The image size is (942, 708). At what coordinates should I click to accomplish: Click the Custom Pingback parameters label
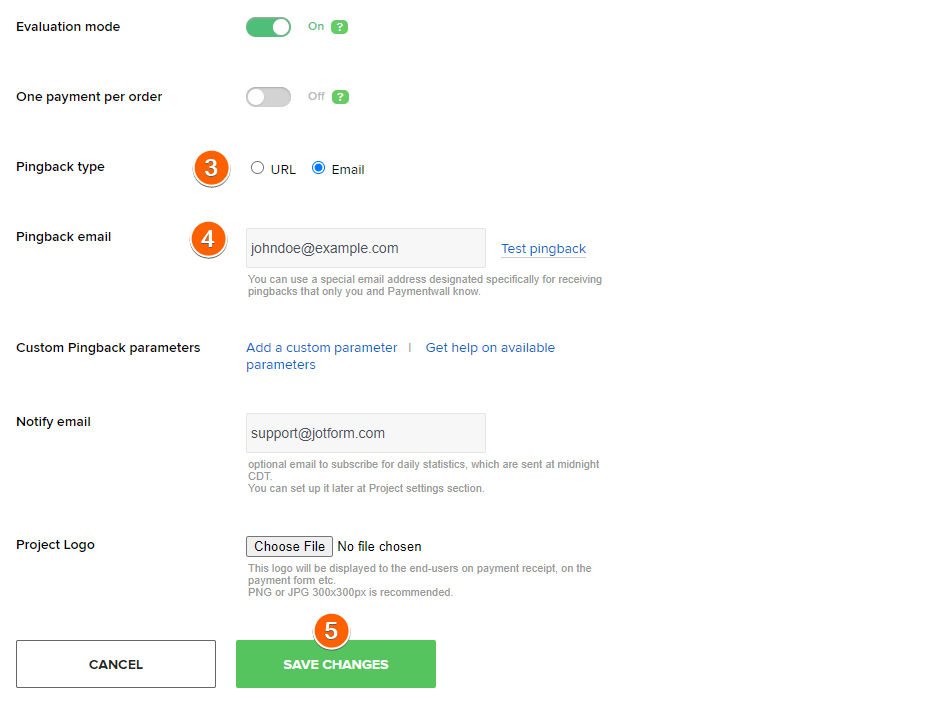tap(108, 348)
